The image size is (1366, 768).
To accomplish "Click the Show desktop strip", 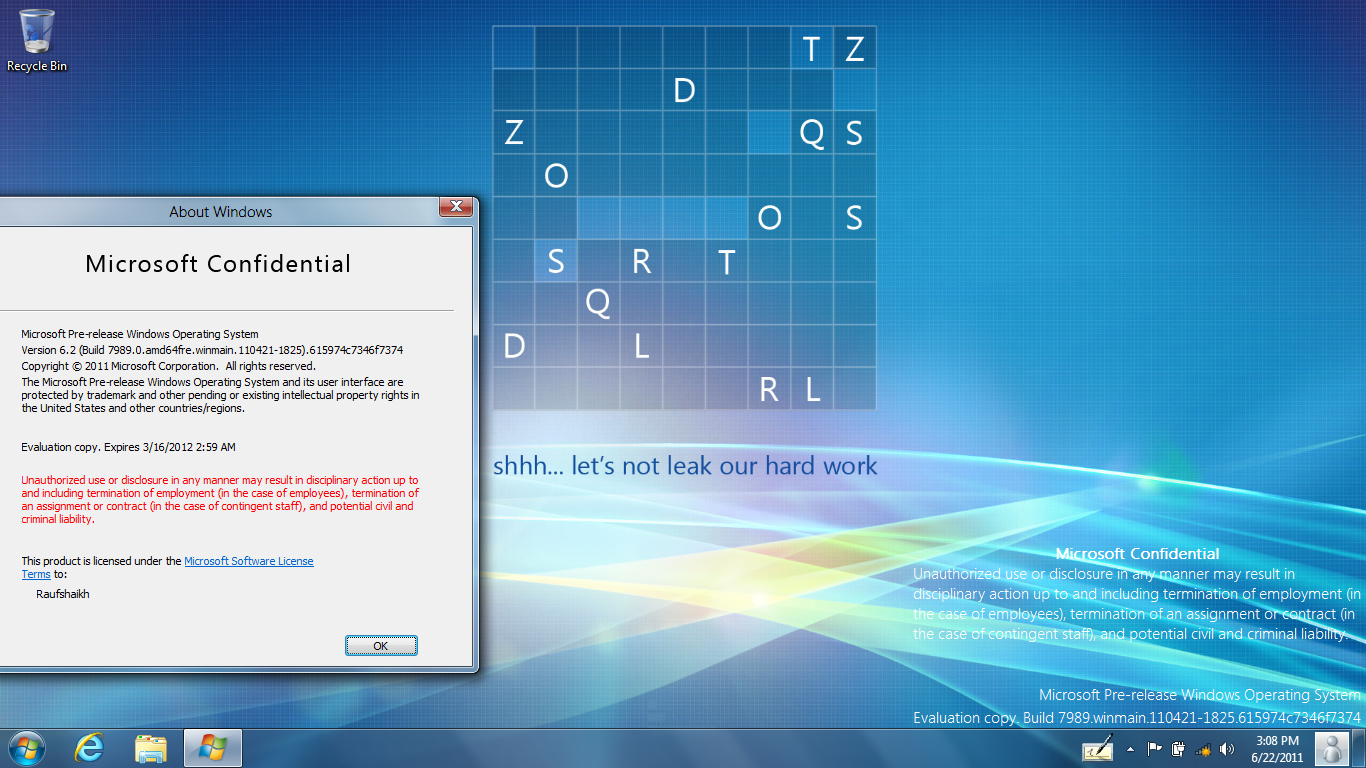I will click(1359, 748).
